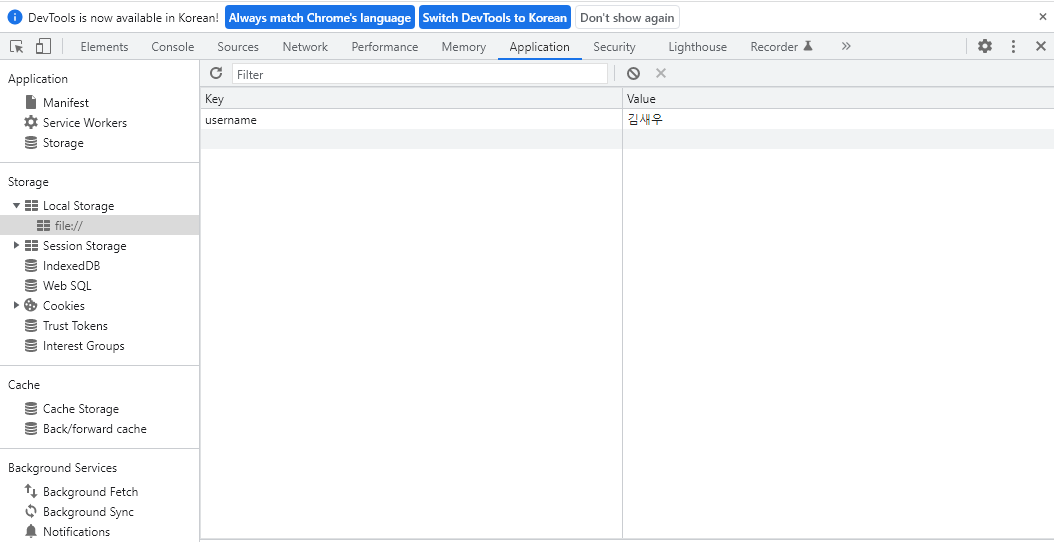Open the Security tab

point(614,46)
